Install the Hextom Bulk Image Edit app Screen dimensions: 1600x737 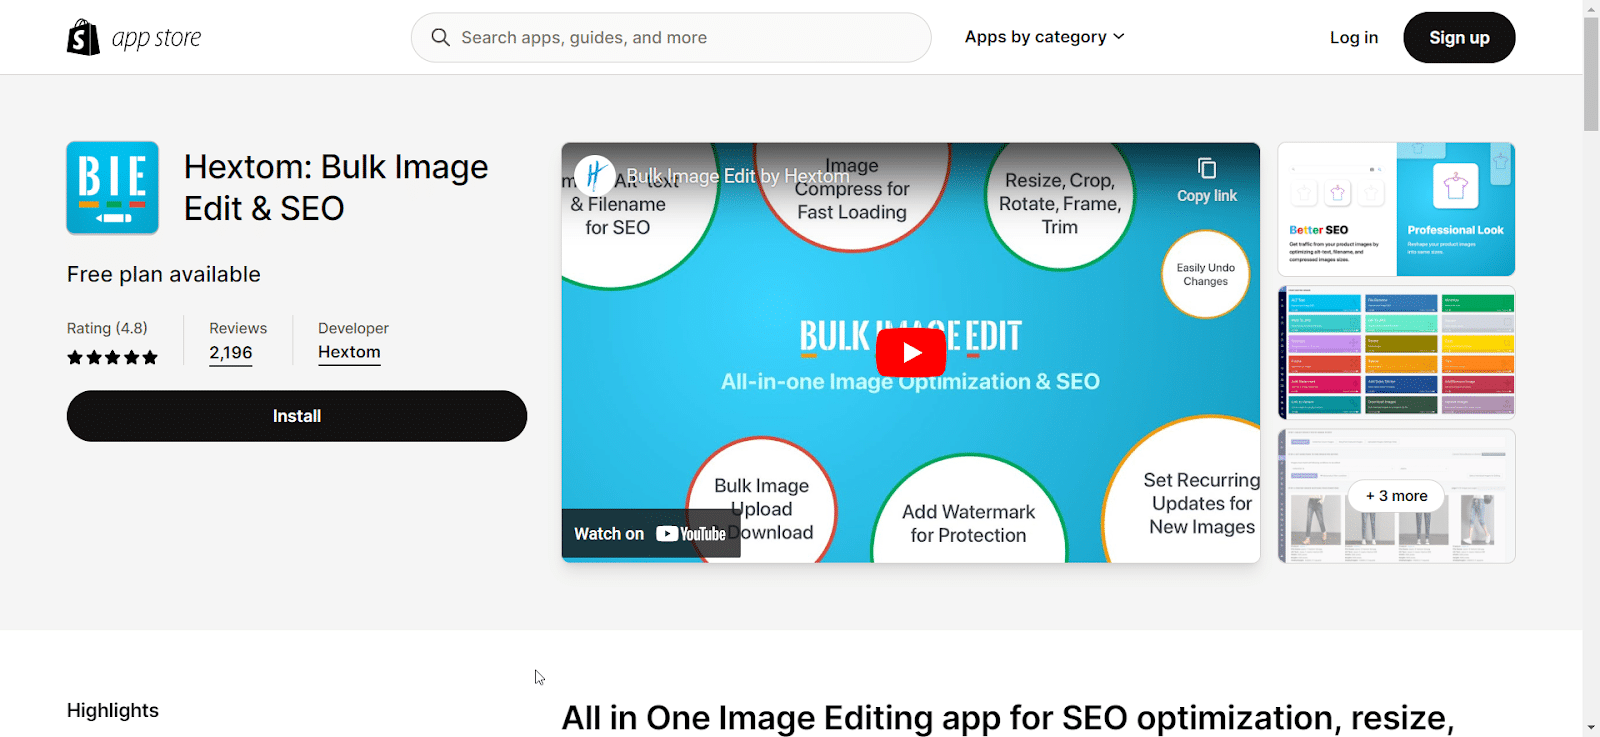coord(297,416)
